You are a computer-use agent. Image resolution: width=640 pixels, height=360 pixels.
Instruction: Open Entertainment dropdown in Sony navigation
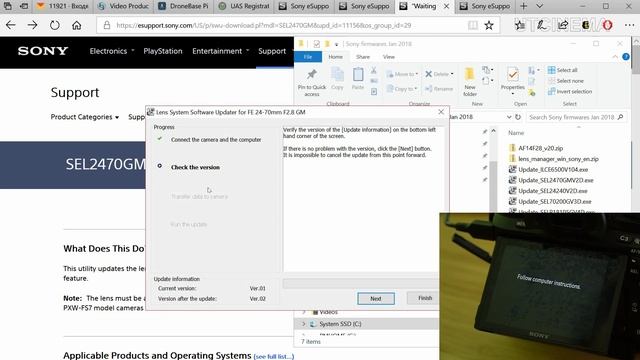point(221,51)
